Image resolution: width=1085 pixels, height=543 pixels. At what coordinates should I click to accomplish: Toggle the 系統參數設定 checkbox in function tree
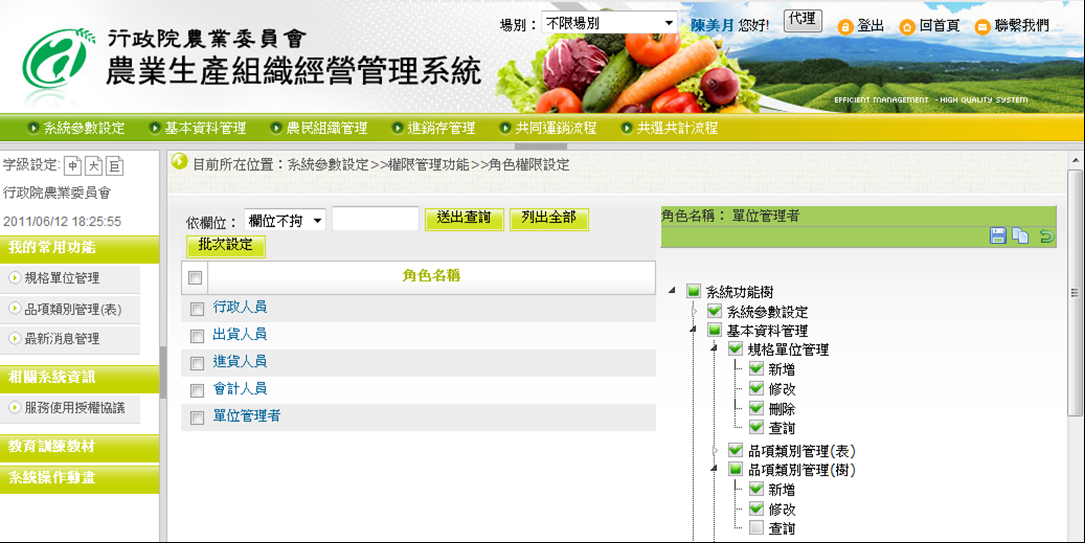[x=715, y=311]
